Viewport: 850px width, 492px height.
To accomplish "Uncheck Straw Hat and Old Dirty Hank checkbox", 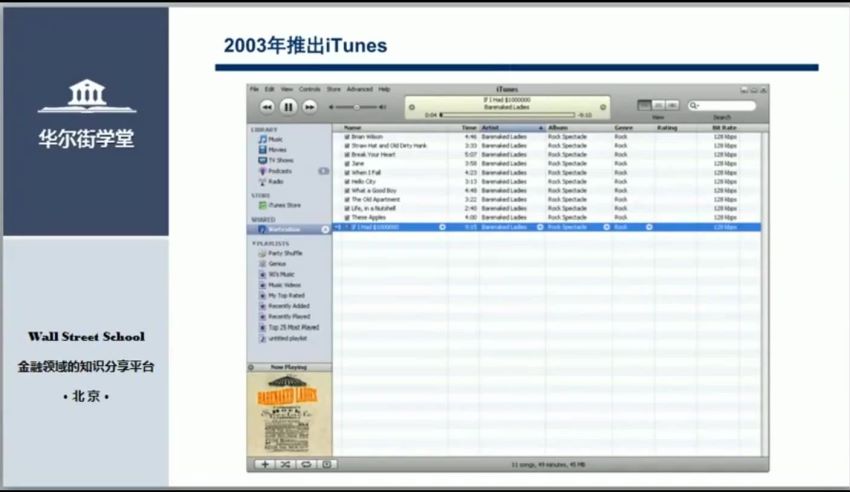I will click(x=347, y=146).
